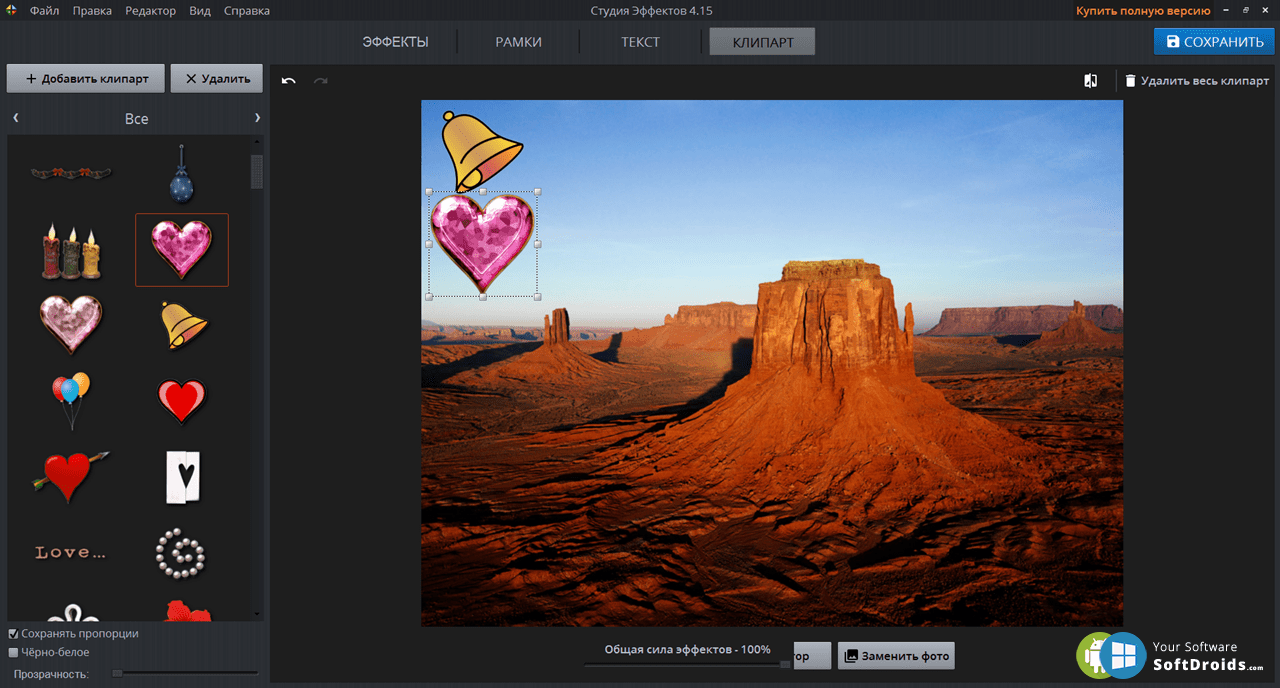1280x688 pixels.
Task: Pick the colorful balloons clipart
Action: [71, 400]
